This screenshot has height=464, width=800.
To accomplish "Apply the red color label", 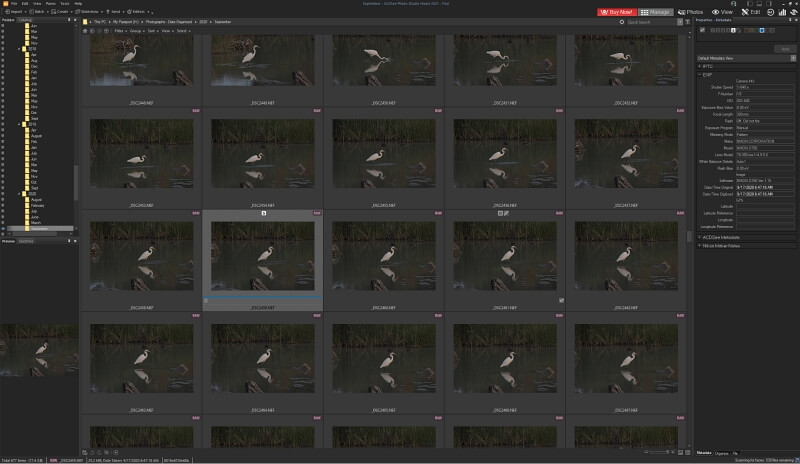I will [x=746, y=30].
